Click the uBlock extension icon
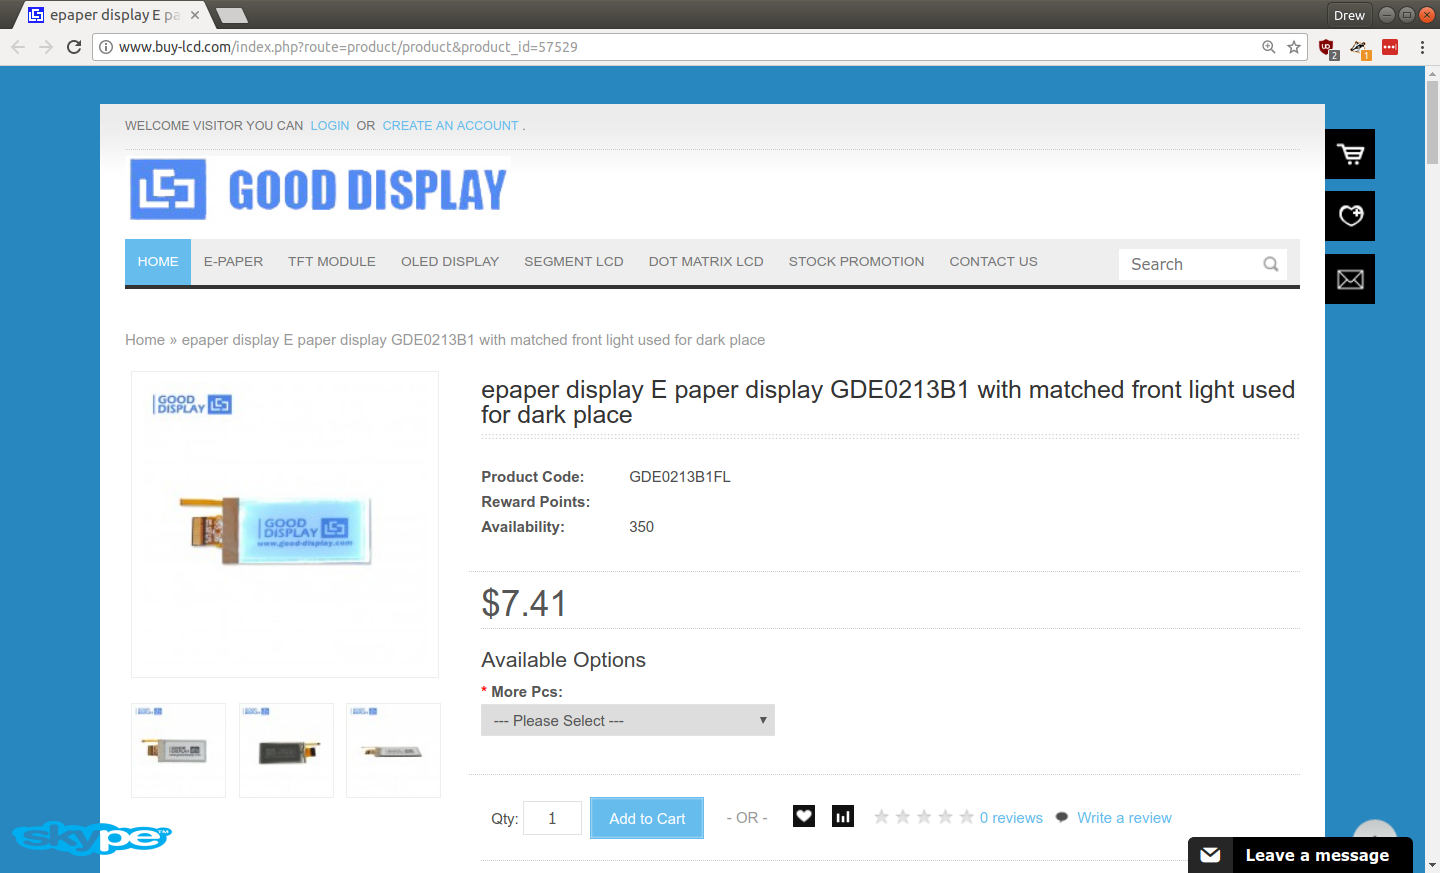This screenshot has width=1440, height=873. pyautogui.click(x=1327, y=48)
